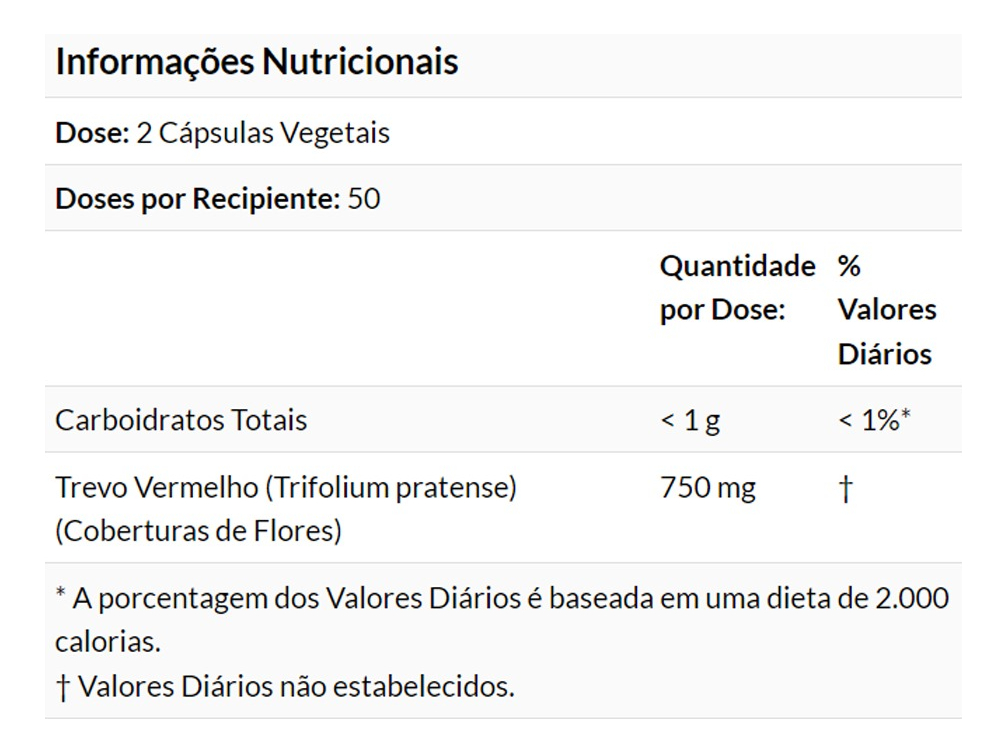The height and width of the screenshot is (753, 1007).
Task: Click the "% Valores Diários" column header
Action: coord(886,310)
